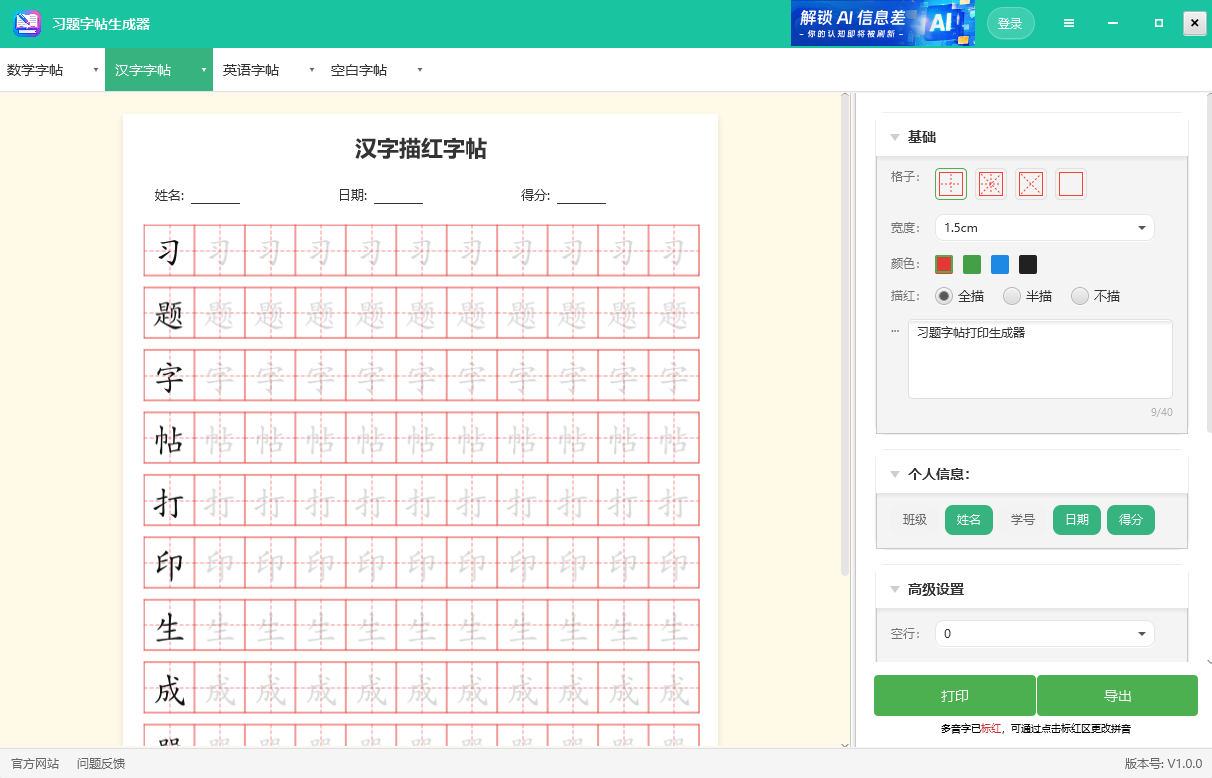Open the 宽度 1.5cm dropdown
This screenshot has height=778, width=1212.
click(x=1043, y=227)
